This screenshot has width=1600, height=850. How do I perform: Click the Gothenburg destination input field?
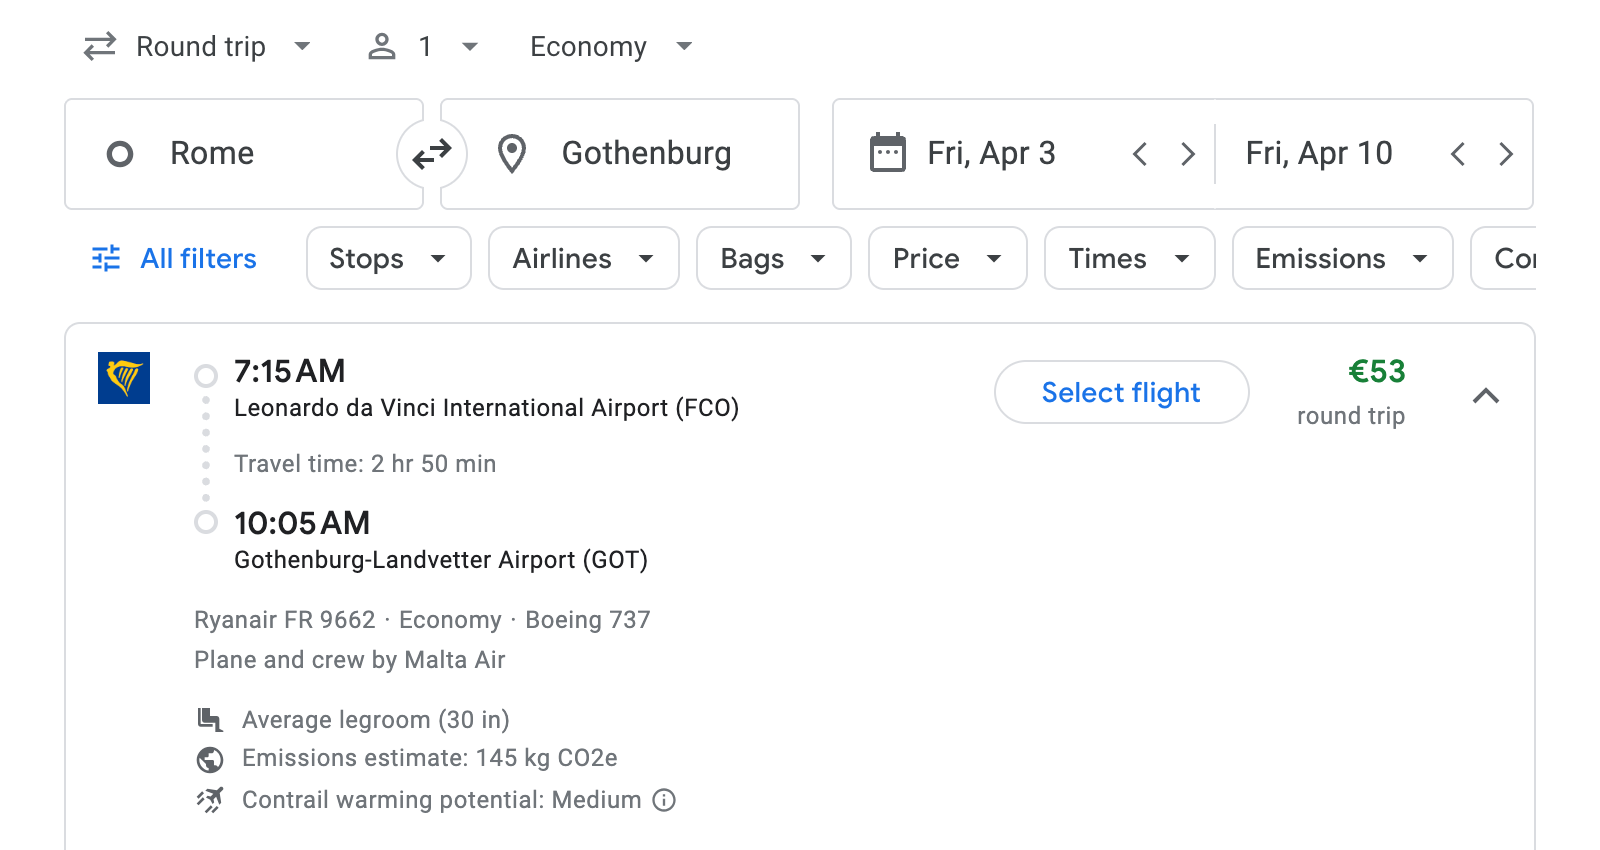(x=647, y=153)
